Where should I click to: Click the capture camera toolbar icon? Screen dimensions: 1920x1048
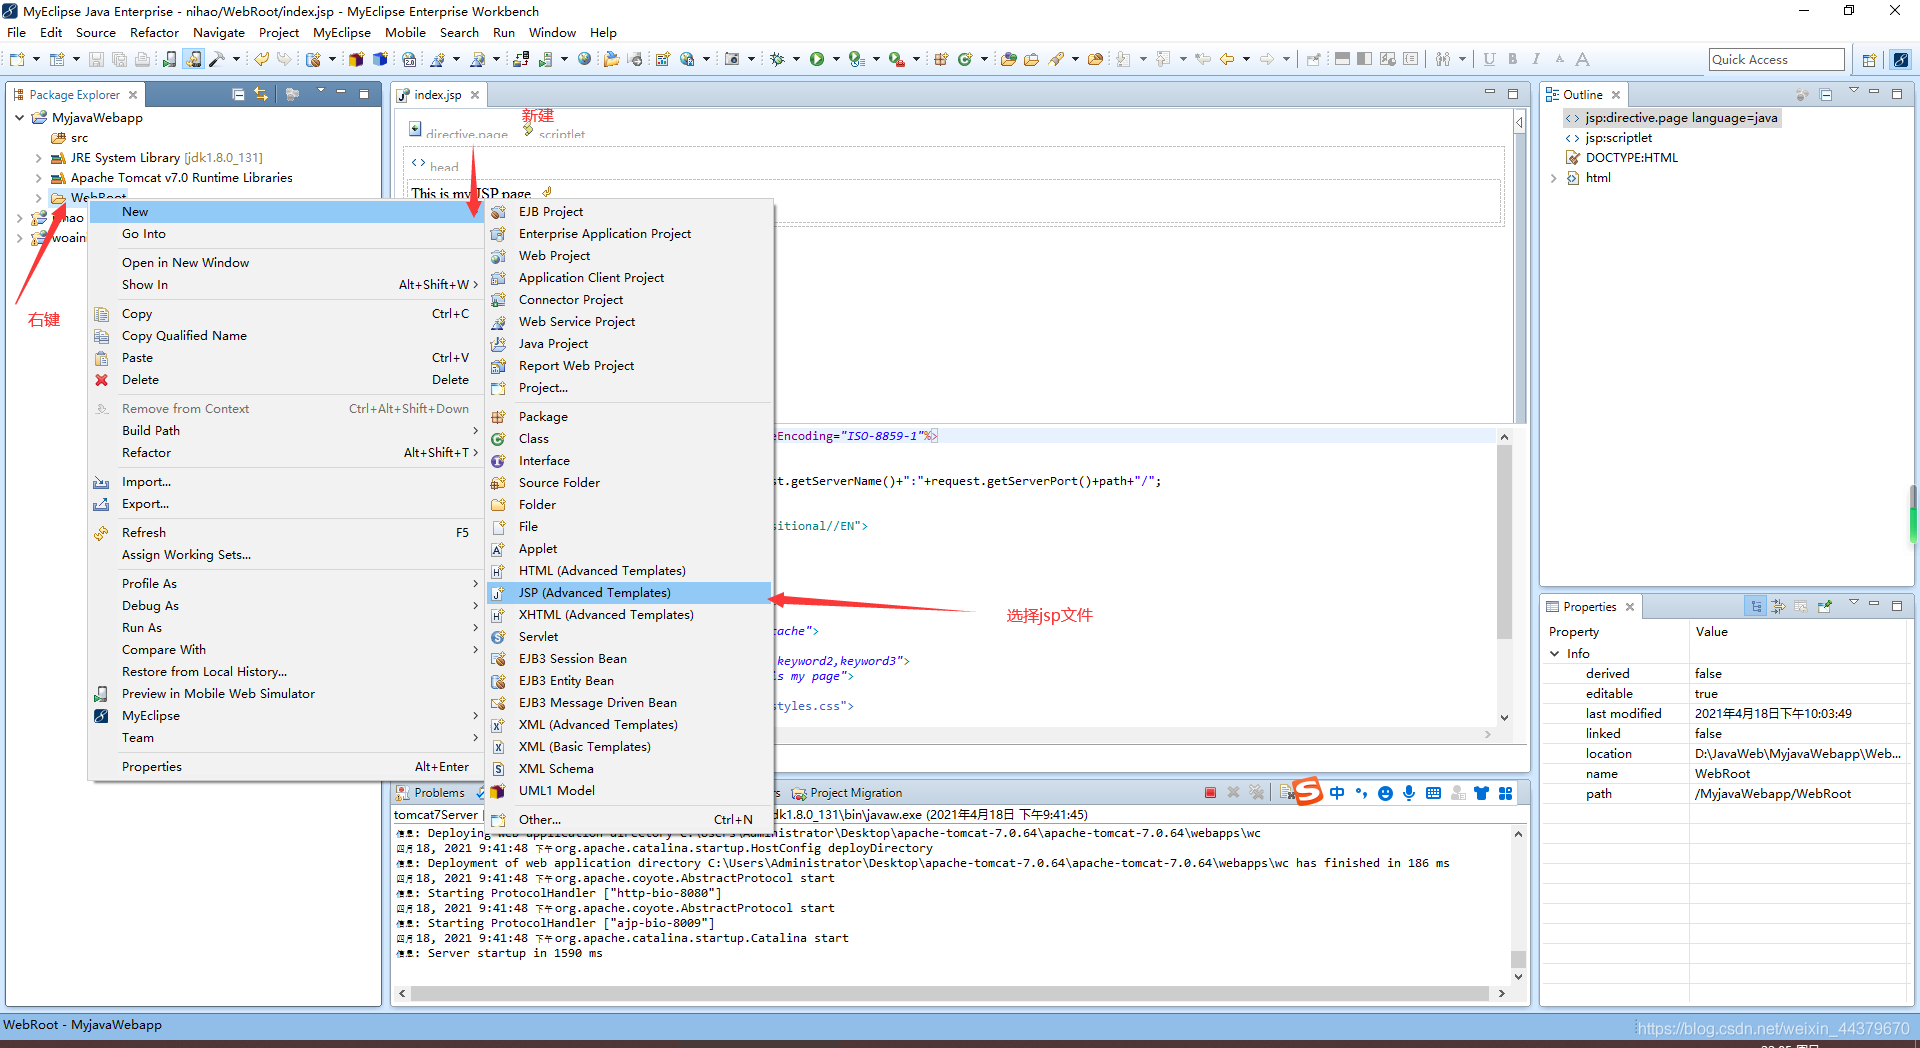pos(732,60)
